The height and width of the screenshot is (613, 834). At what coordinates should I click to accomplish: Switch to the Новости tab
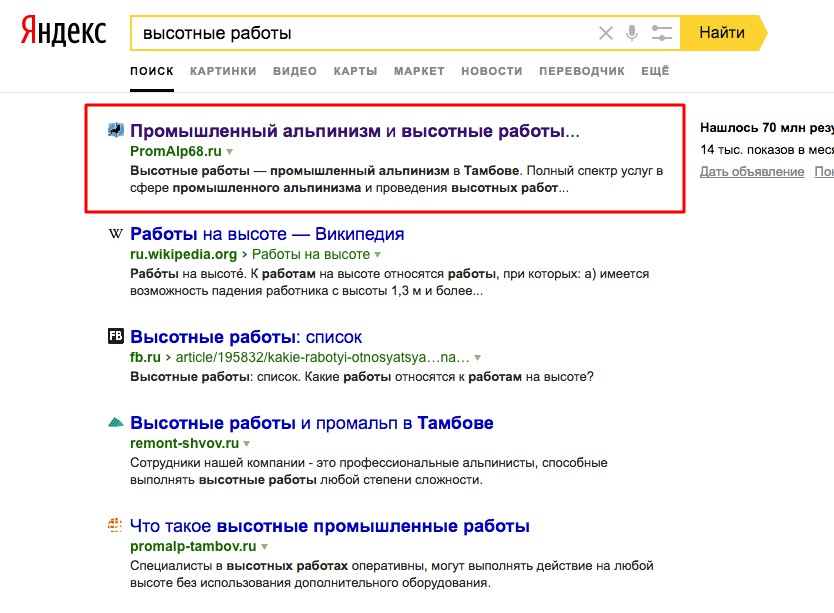pyautogui.click(x=491, y=71)
